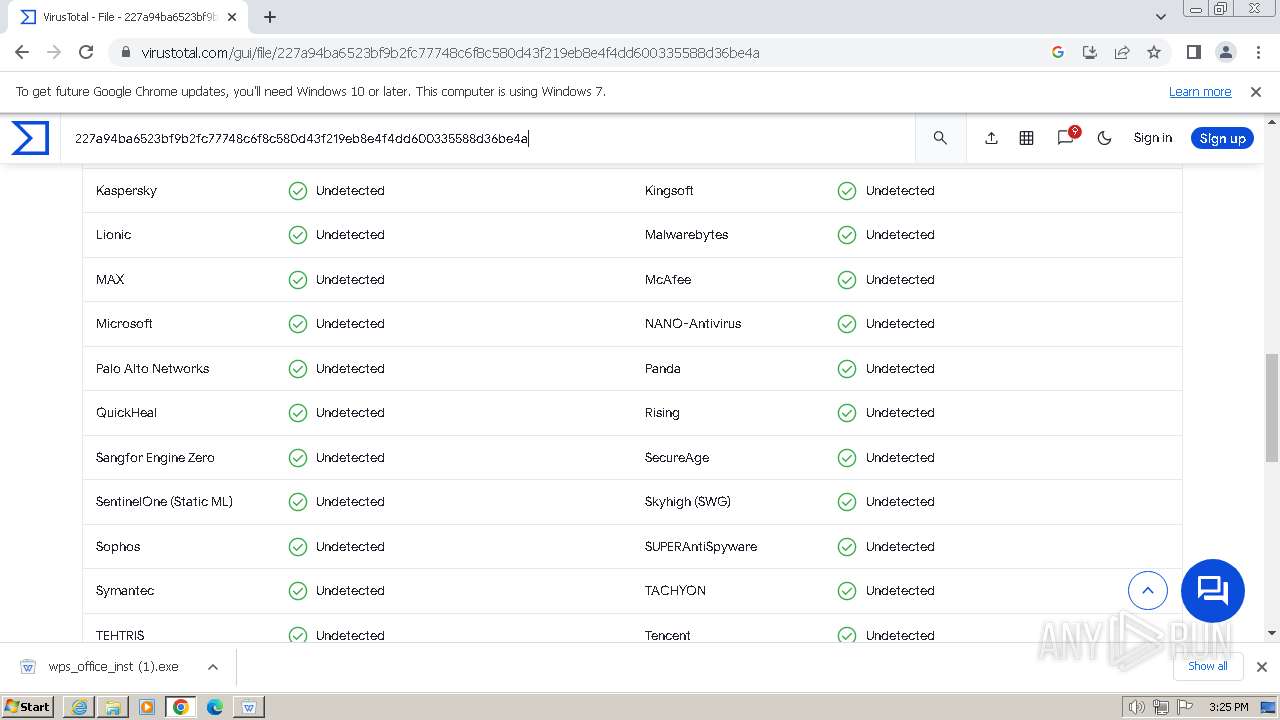Open File Explorer from taskbar
The height and width of the screenshot is (720, 1280).
113,706
